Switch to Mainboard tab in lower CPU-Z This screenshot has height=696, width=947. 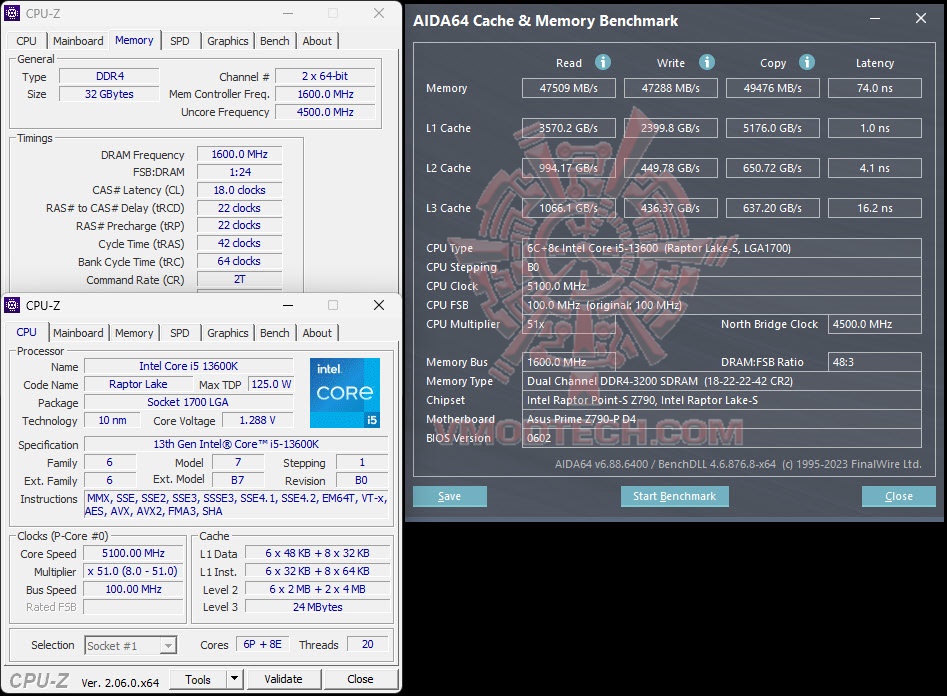click(78, 333)
